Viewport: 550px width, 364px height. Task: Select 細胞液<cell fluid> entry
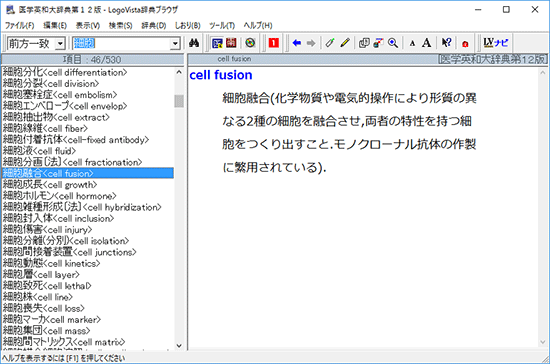coord(39,151)
